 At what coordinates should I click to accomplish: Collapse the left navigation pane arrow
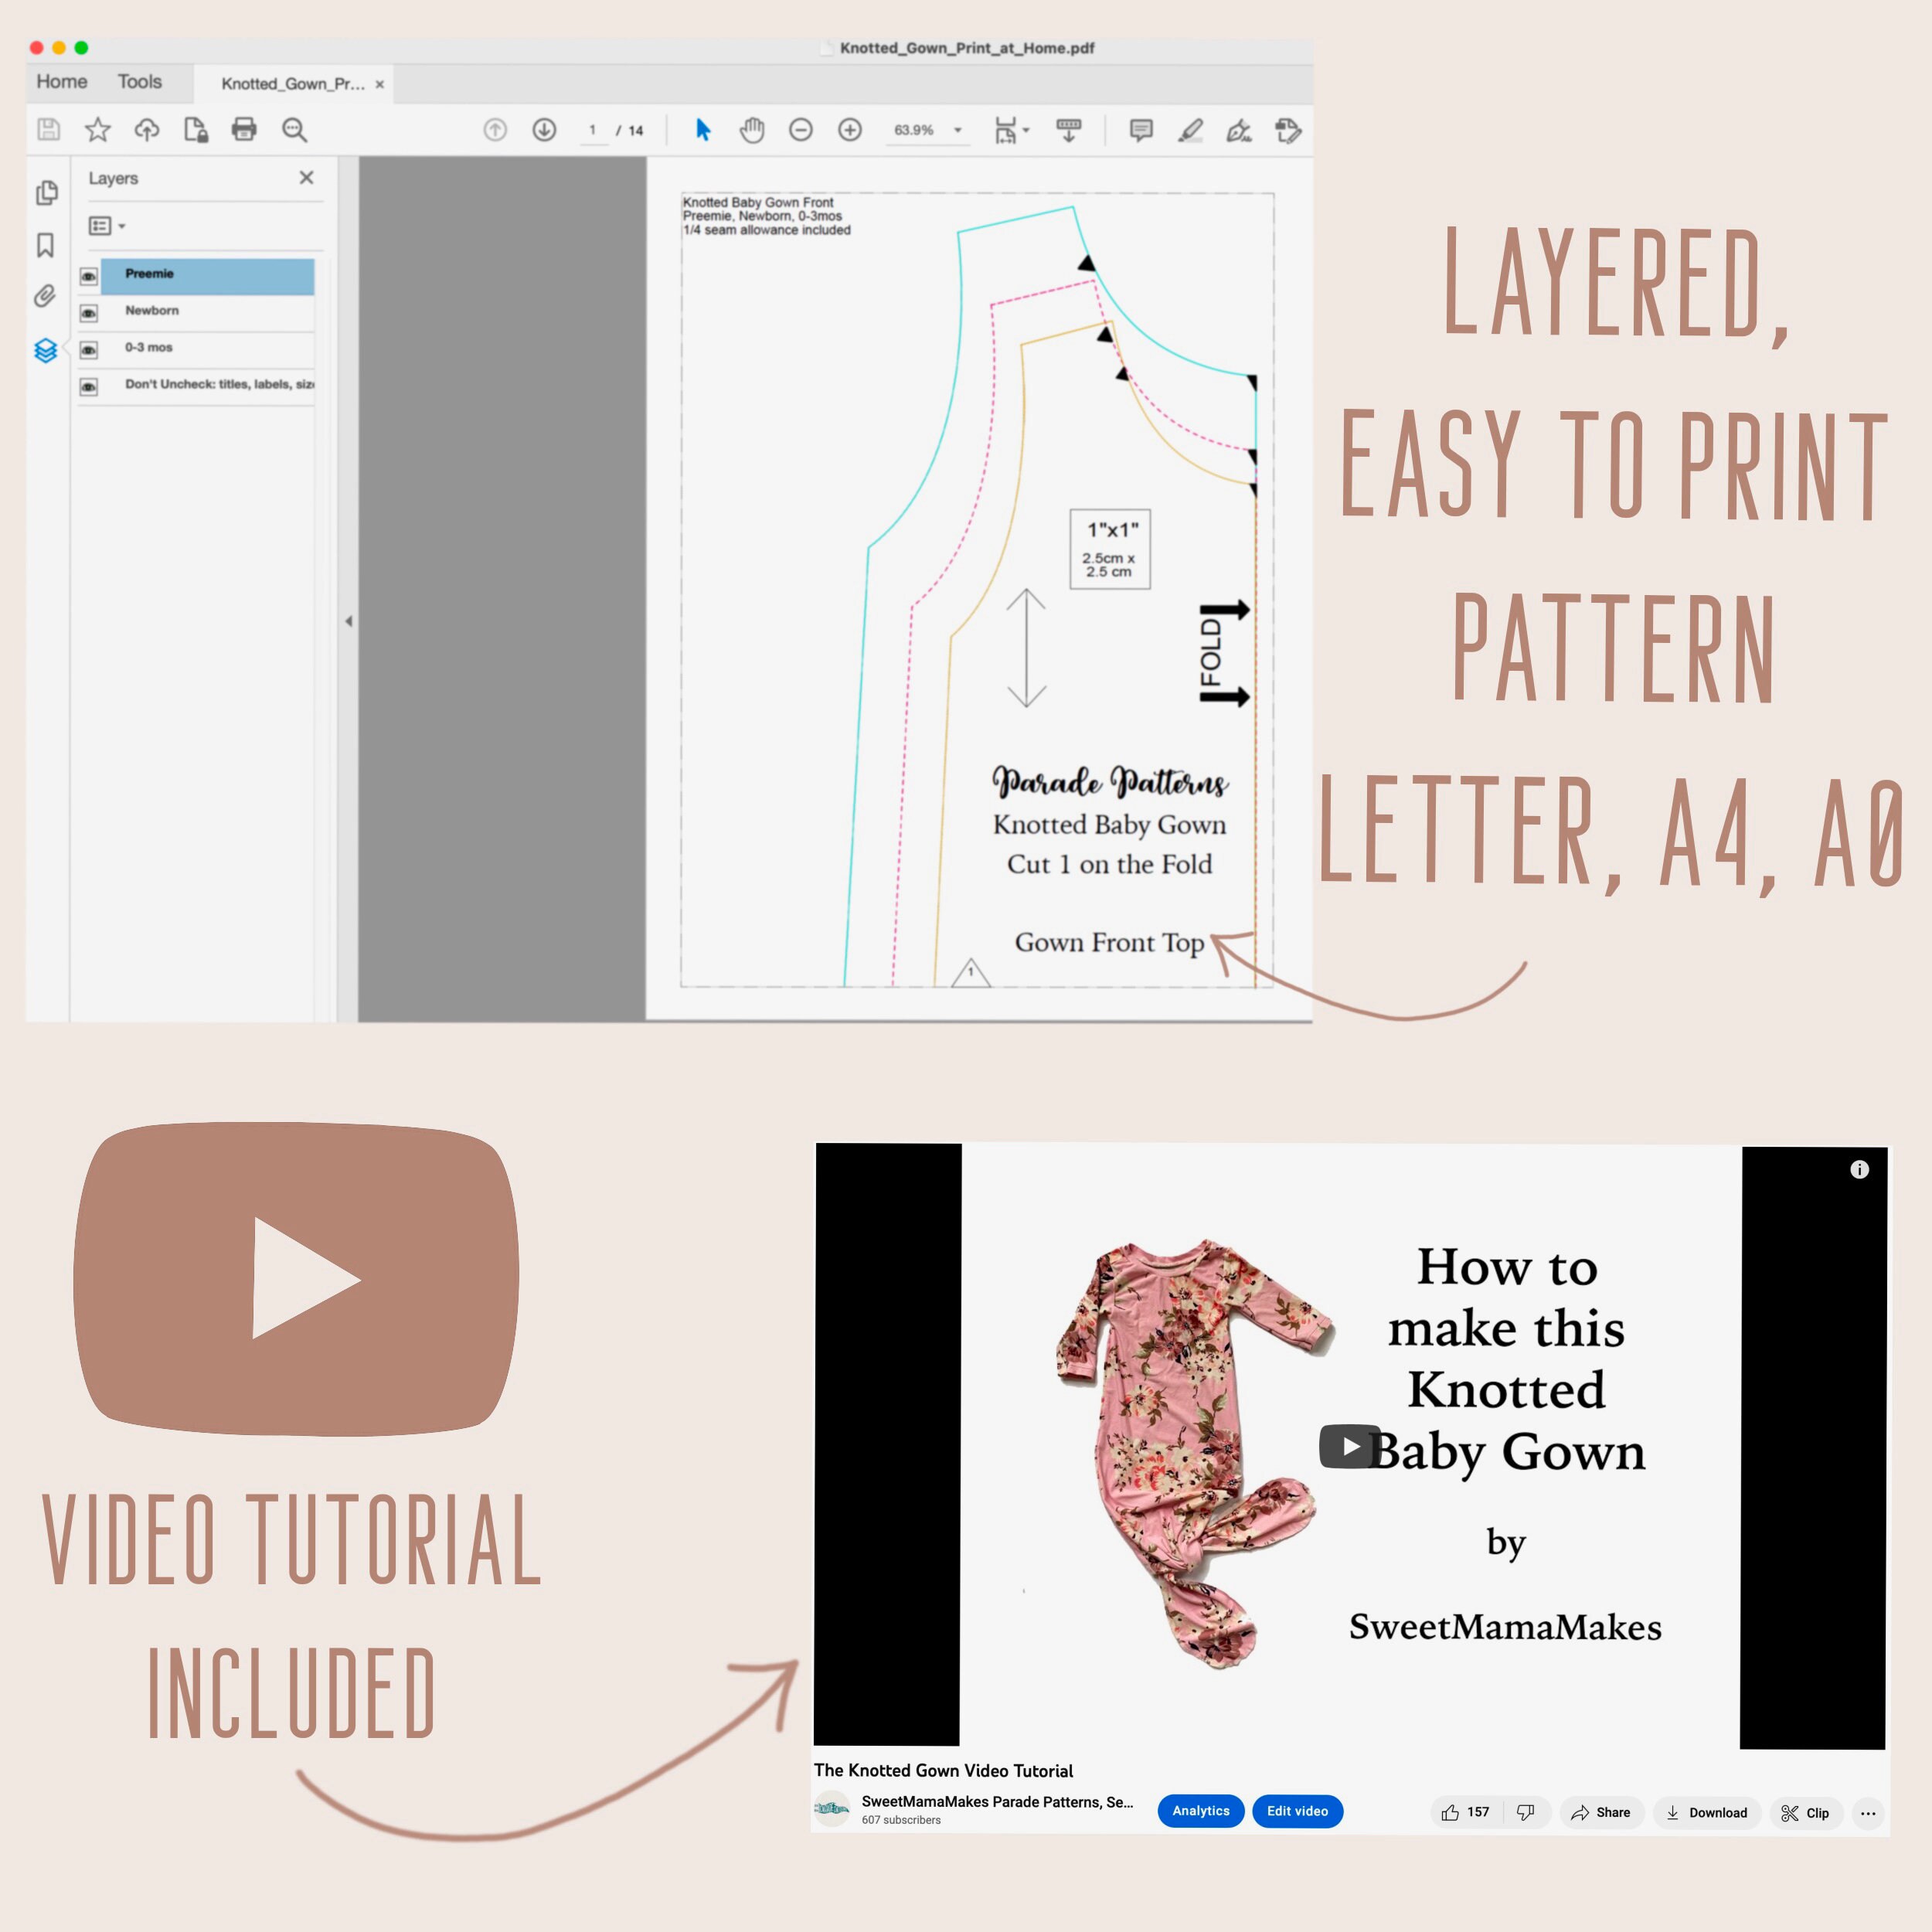(348, 621)
